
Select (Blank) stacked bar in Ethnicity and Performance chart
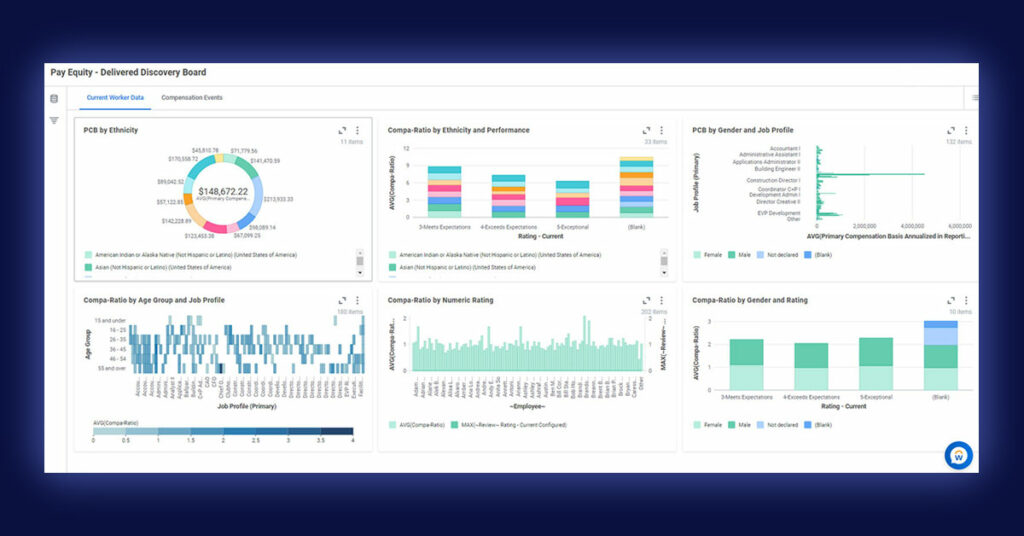pos(636,187)
